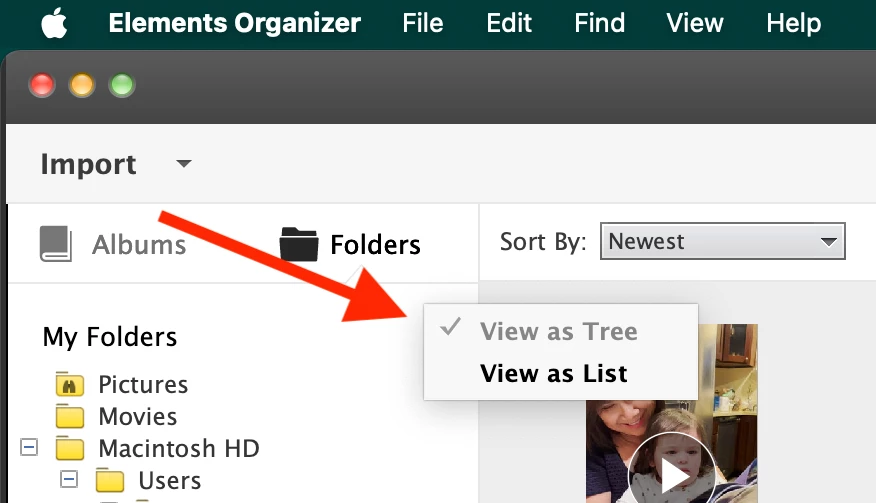This screenshot has width=876, height=503.
Task: Collapse the Users tree node
Action: (69, 479)
